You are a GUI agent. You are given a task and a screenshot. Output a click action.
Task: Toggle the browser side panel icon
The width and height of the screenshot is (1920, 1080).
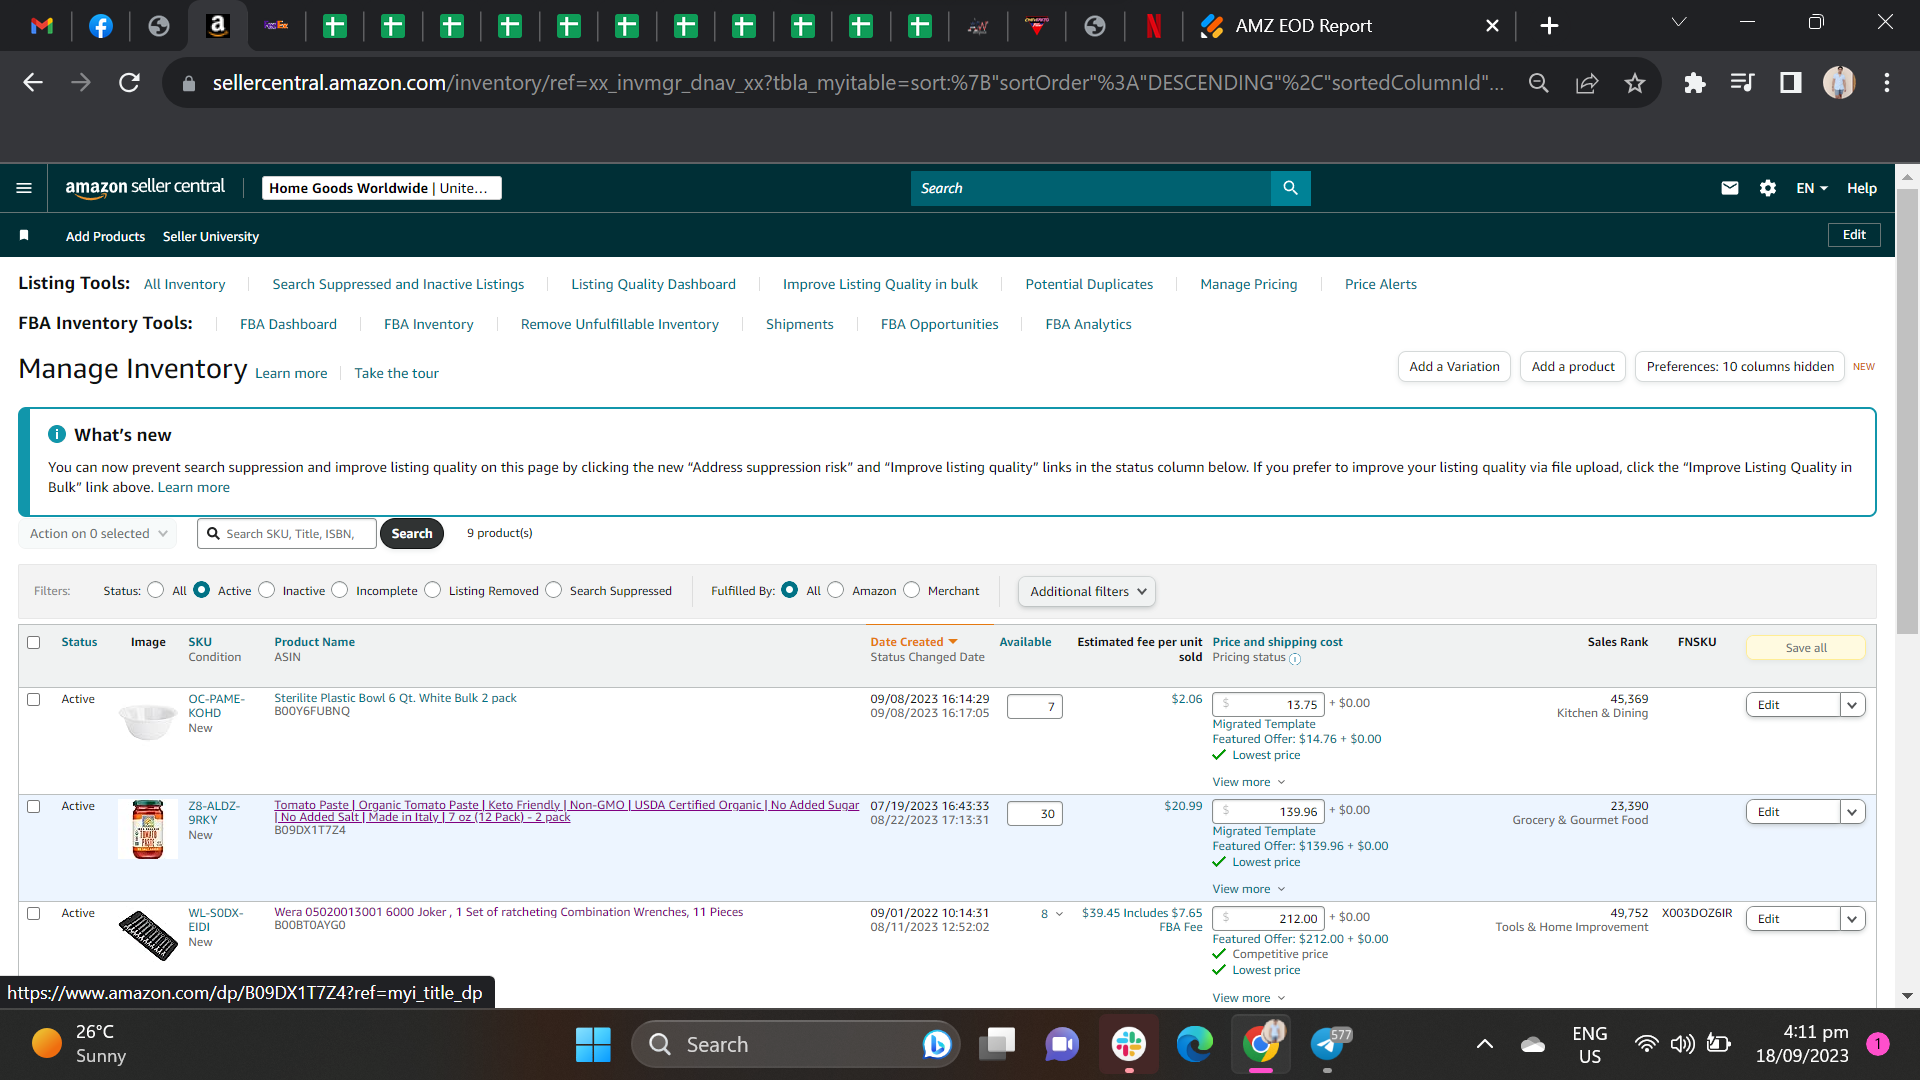(x=1791, y=83)
